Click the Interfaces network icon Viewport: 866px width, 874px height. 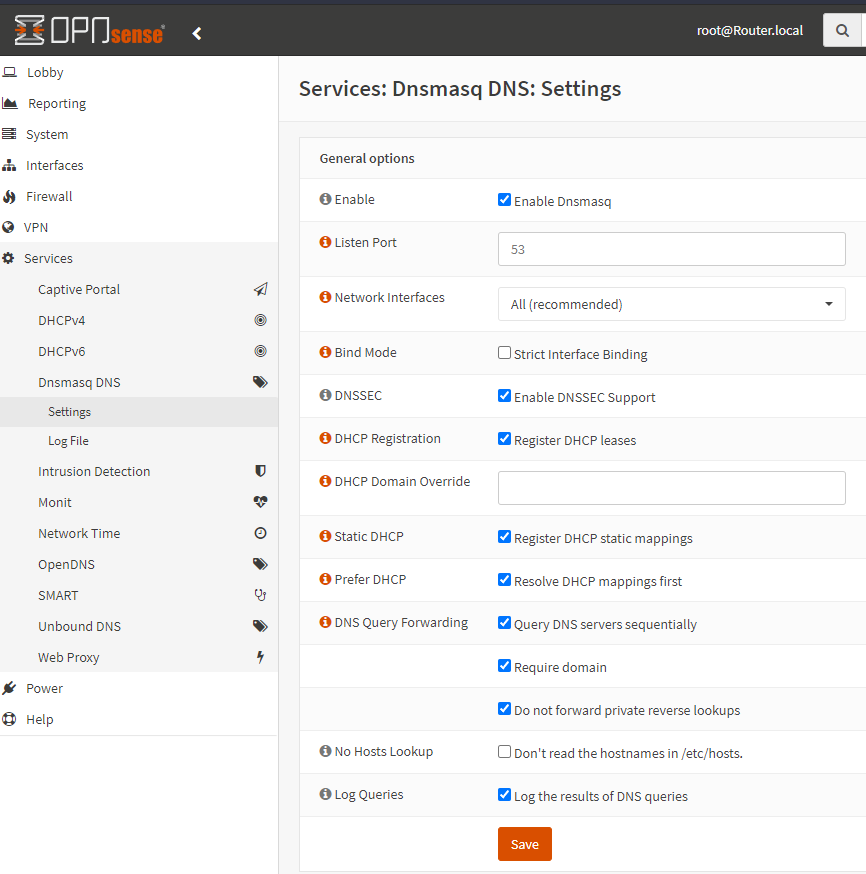tap(9, 165)
